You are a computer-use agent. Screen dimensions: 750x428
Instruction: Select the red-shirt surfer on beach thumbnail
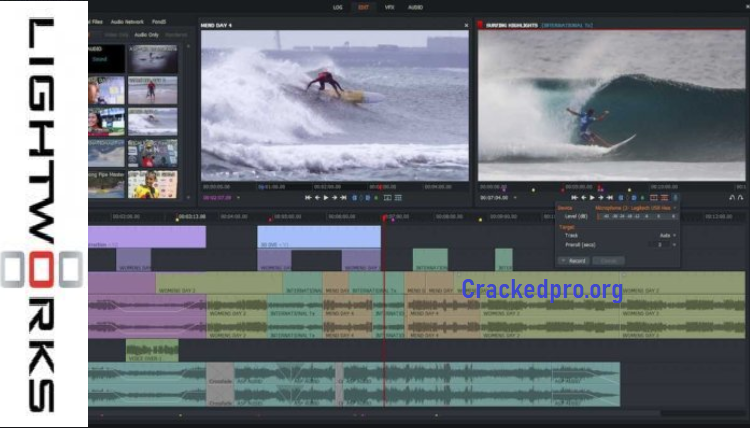(152, 90)
